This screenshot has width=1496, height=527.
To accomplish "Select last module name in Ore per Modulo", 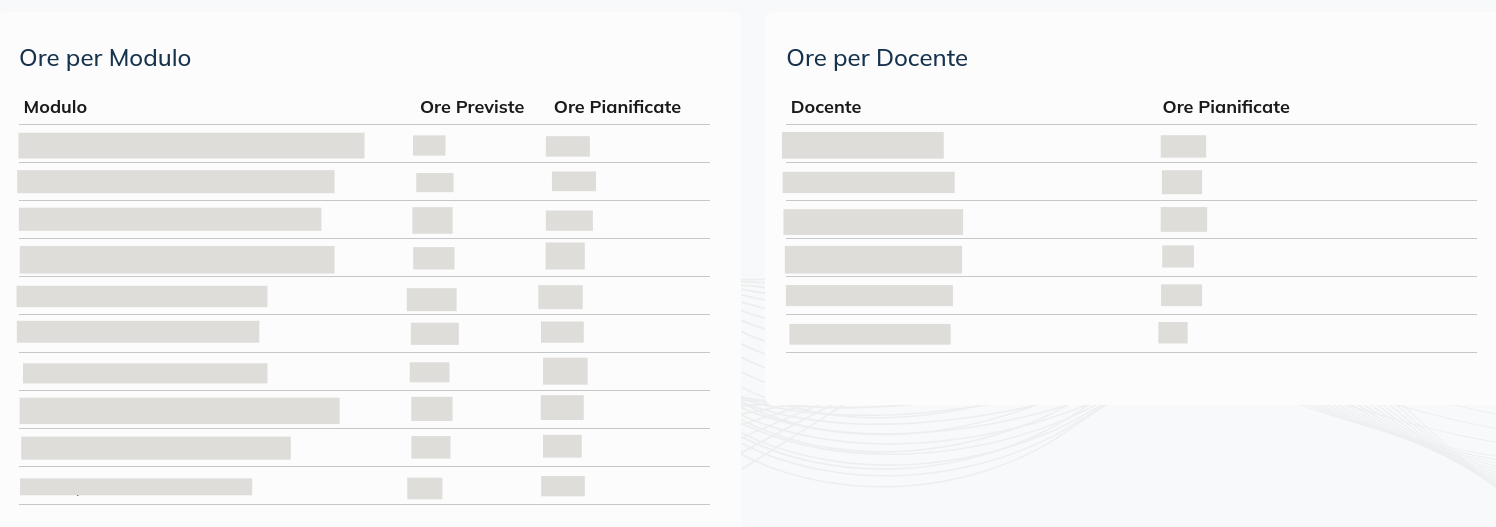I will [x=136, y=487].
